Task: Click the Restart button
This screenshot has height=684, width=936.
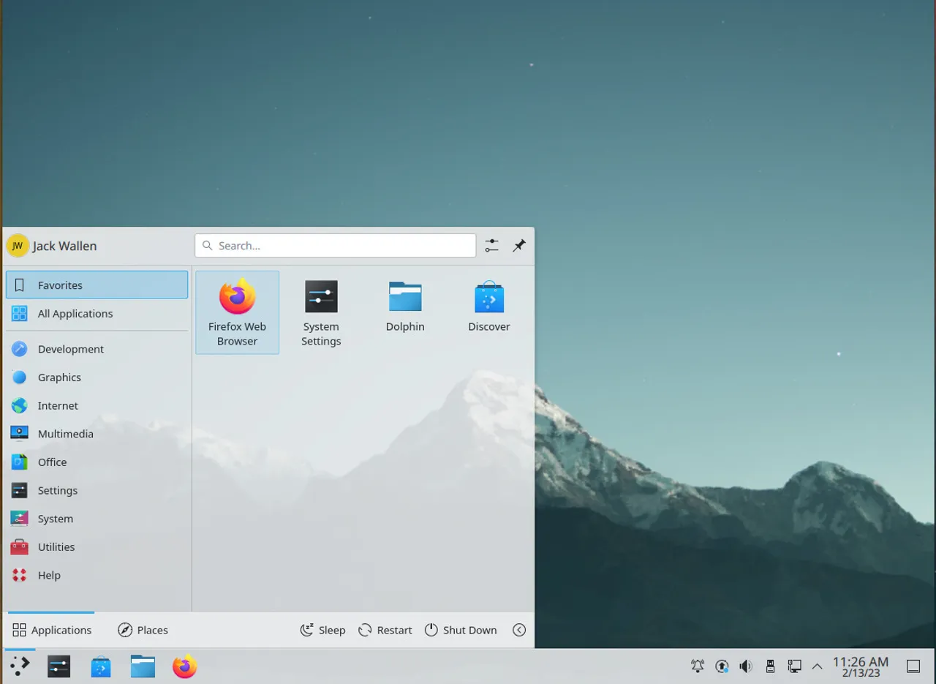Action: (x=385, y=630)
